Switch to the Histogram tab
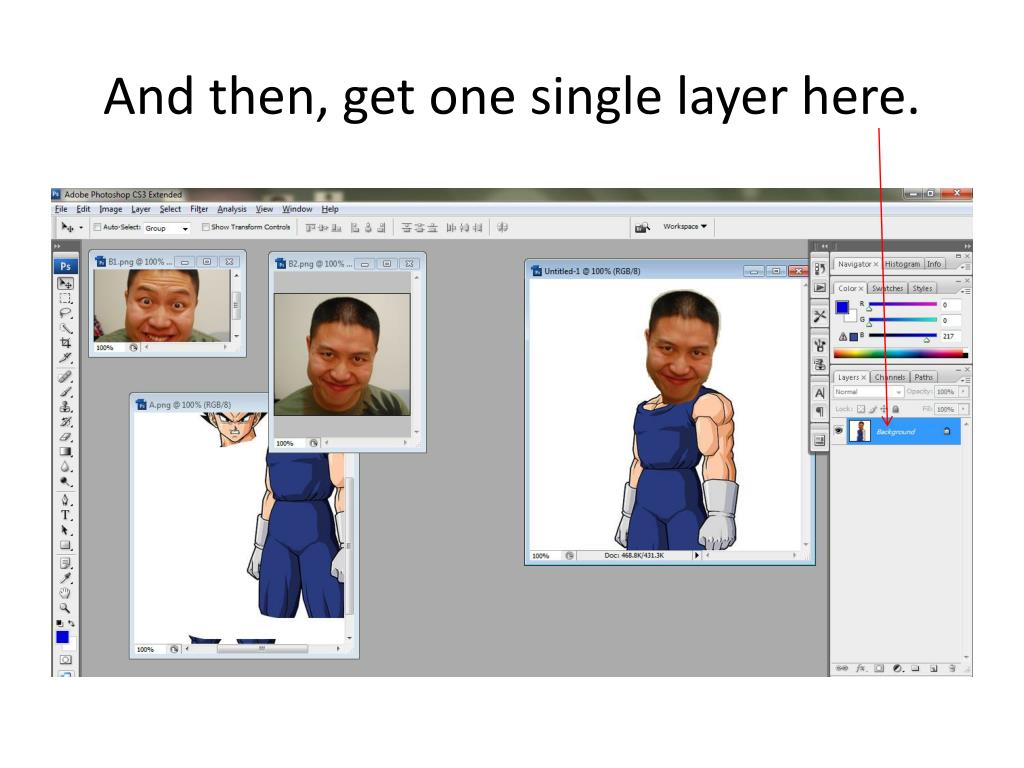Viewport: 1024px width, 768px height. point(902,264)
